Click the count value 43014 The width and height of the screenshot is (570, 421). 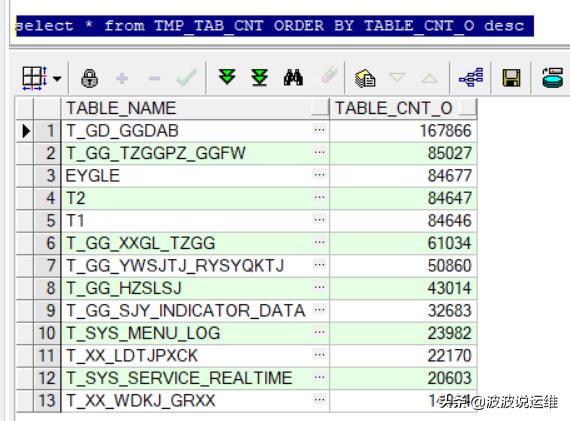pyautogui.click(x=450, y=288)
